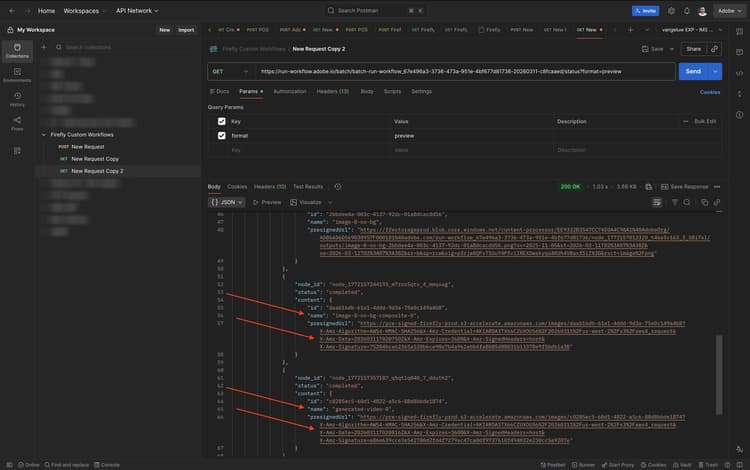
Task: Open Environments in the left sidebar
Action: (x=17, y=75)
